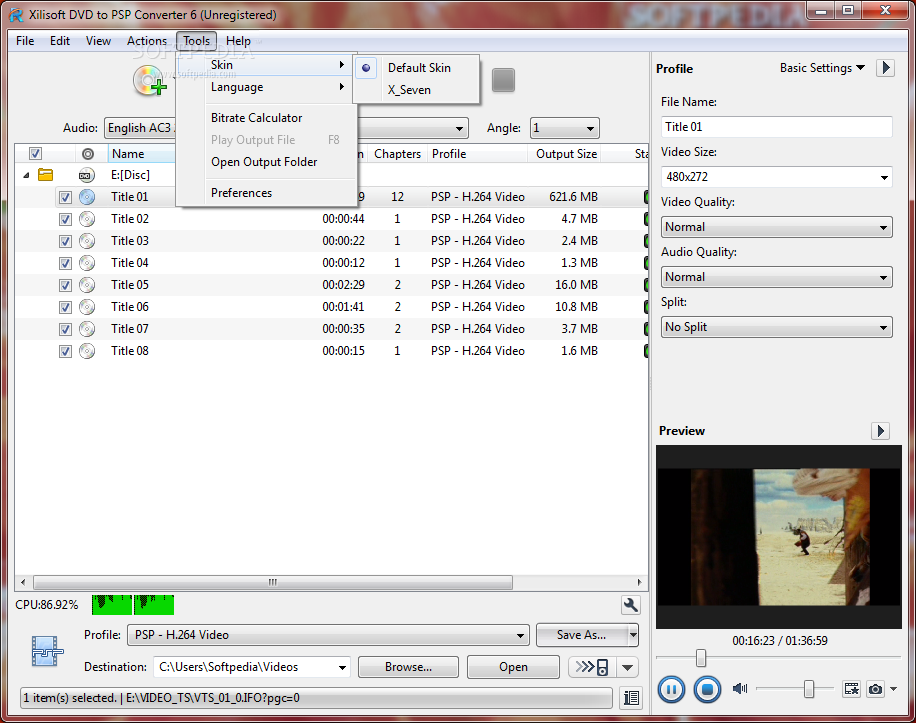The height and width of the screenshot is (723, 916).
Task: Uncheck the Title 02 checkbox
Action: pos(65,220)
